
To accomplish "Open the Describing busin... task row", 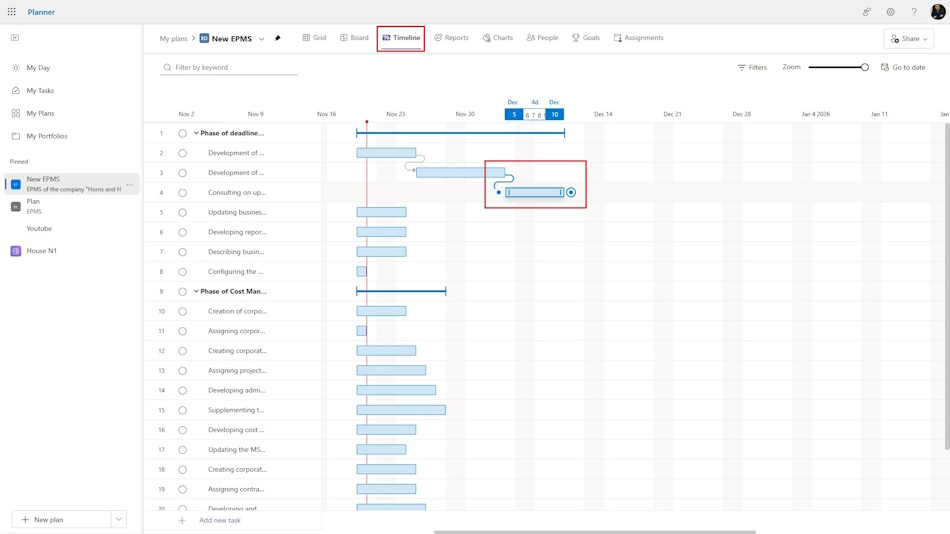I will click(x=236, y=252).
